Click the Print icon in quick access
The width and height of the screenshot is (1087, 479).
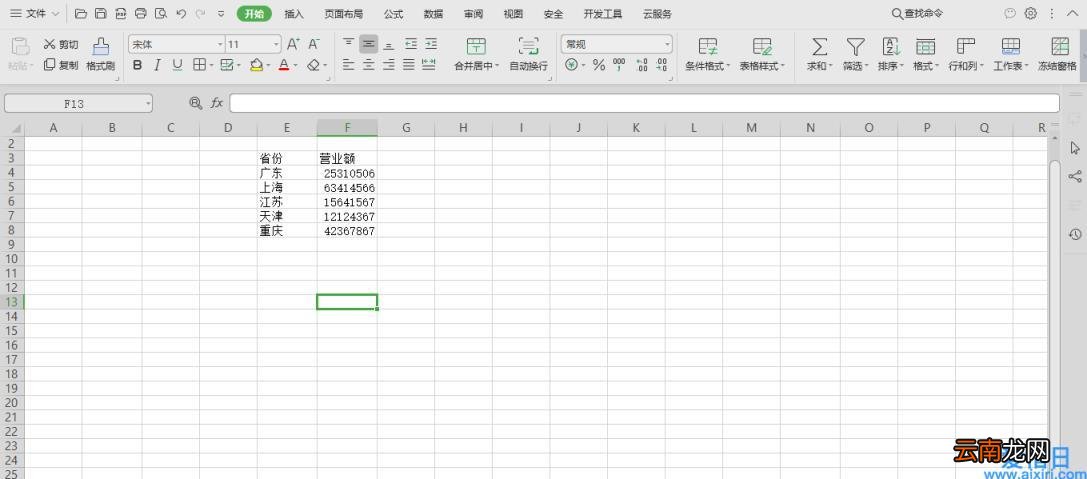[x=141, y=13]
